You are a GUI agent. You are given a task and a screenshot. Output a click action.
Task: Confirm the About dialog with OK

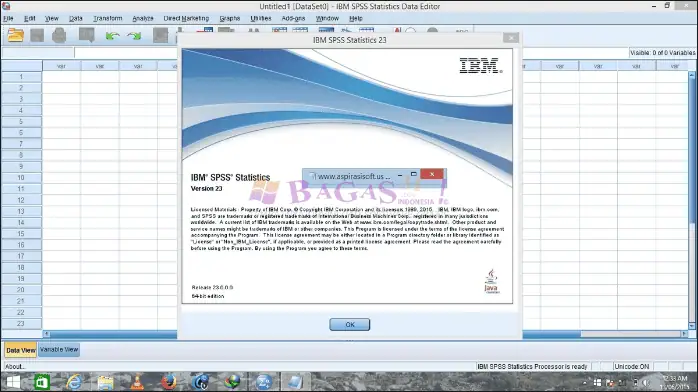(349, 324)
